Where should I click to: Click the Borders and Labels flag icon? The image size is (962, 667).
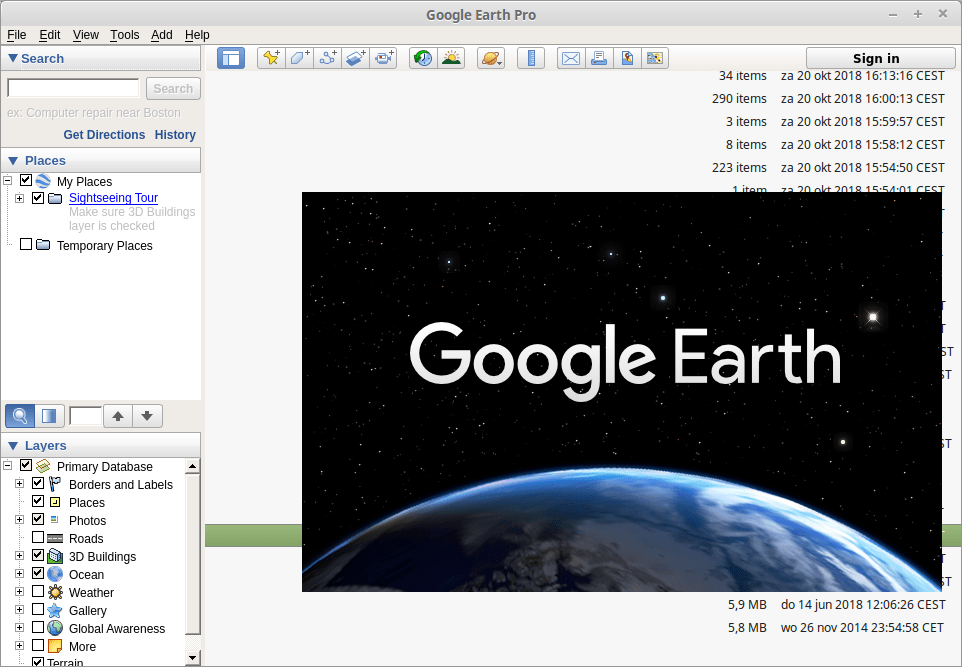(55, 484)
